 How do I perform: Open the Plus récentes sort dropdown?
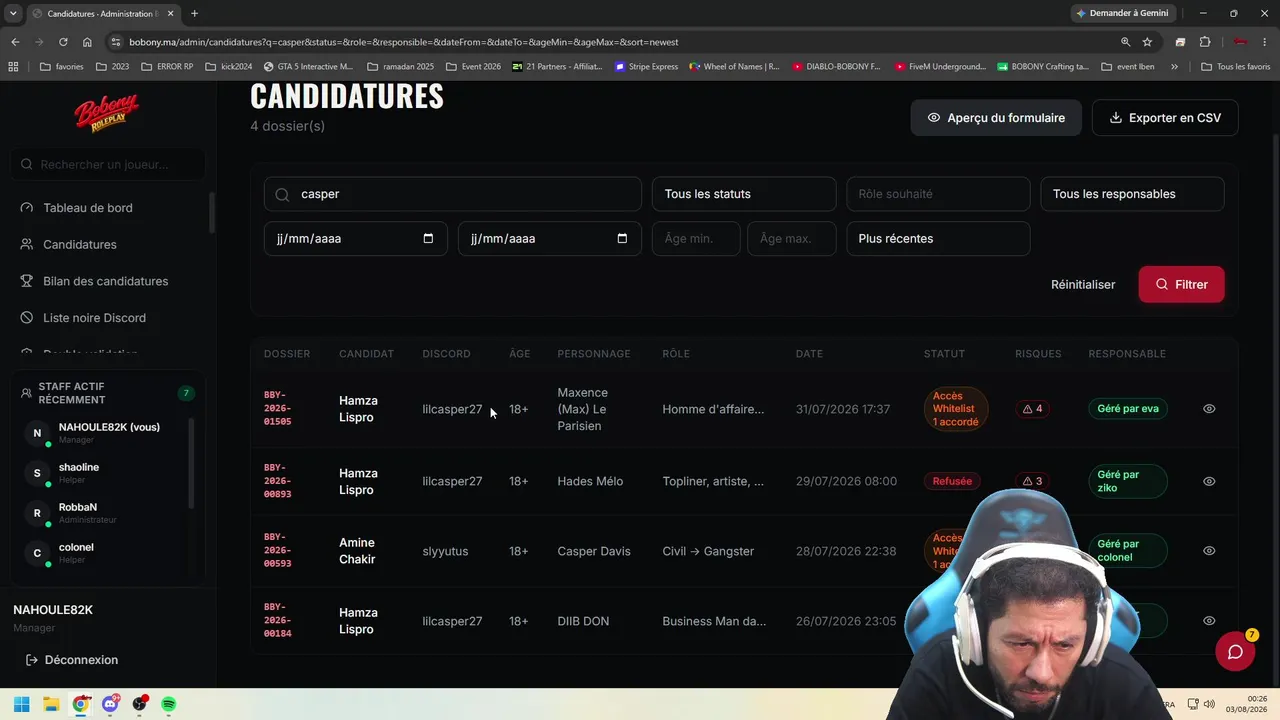(938, 239)
